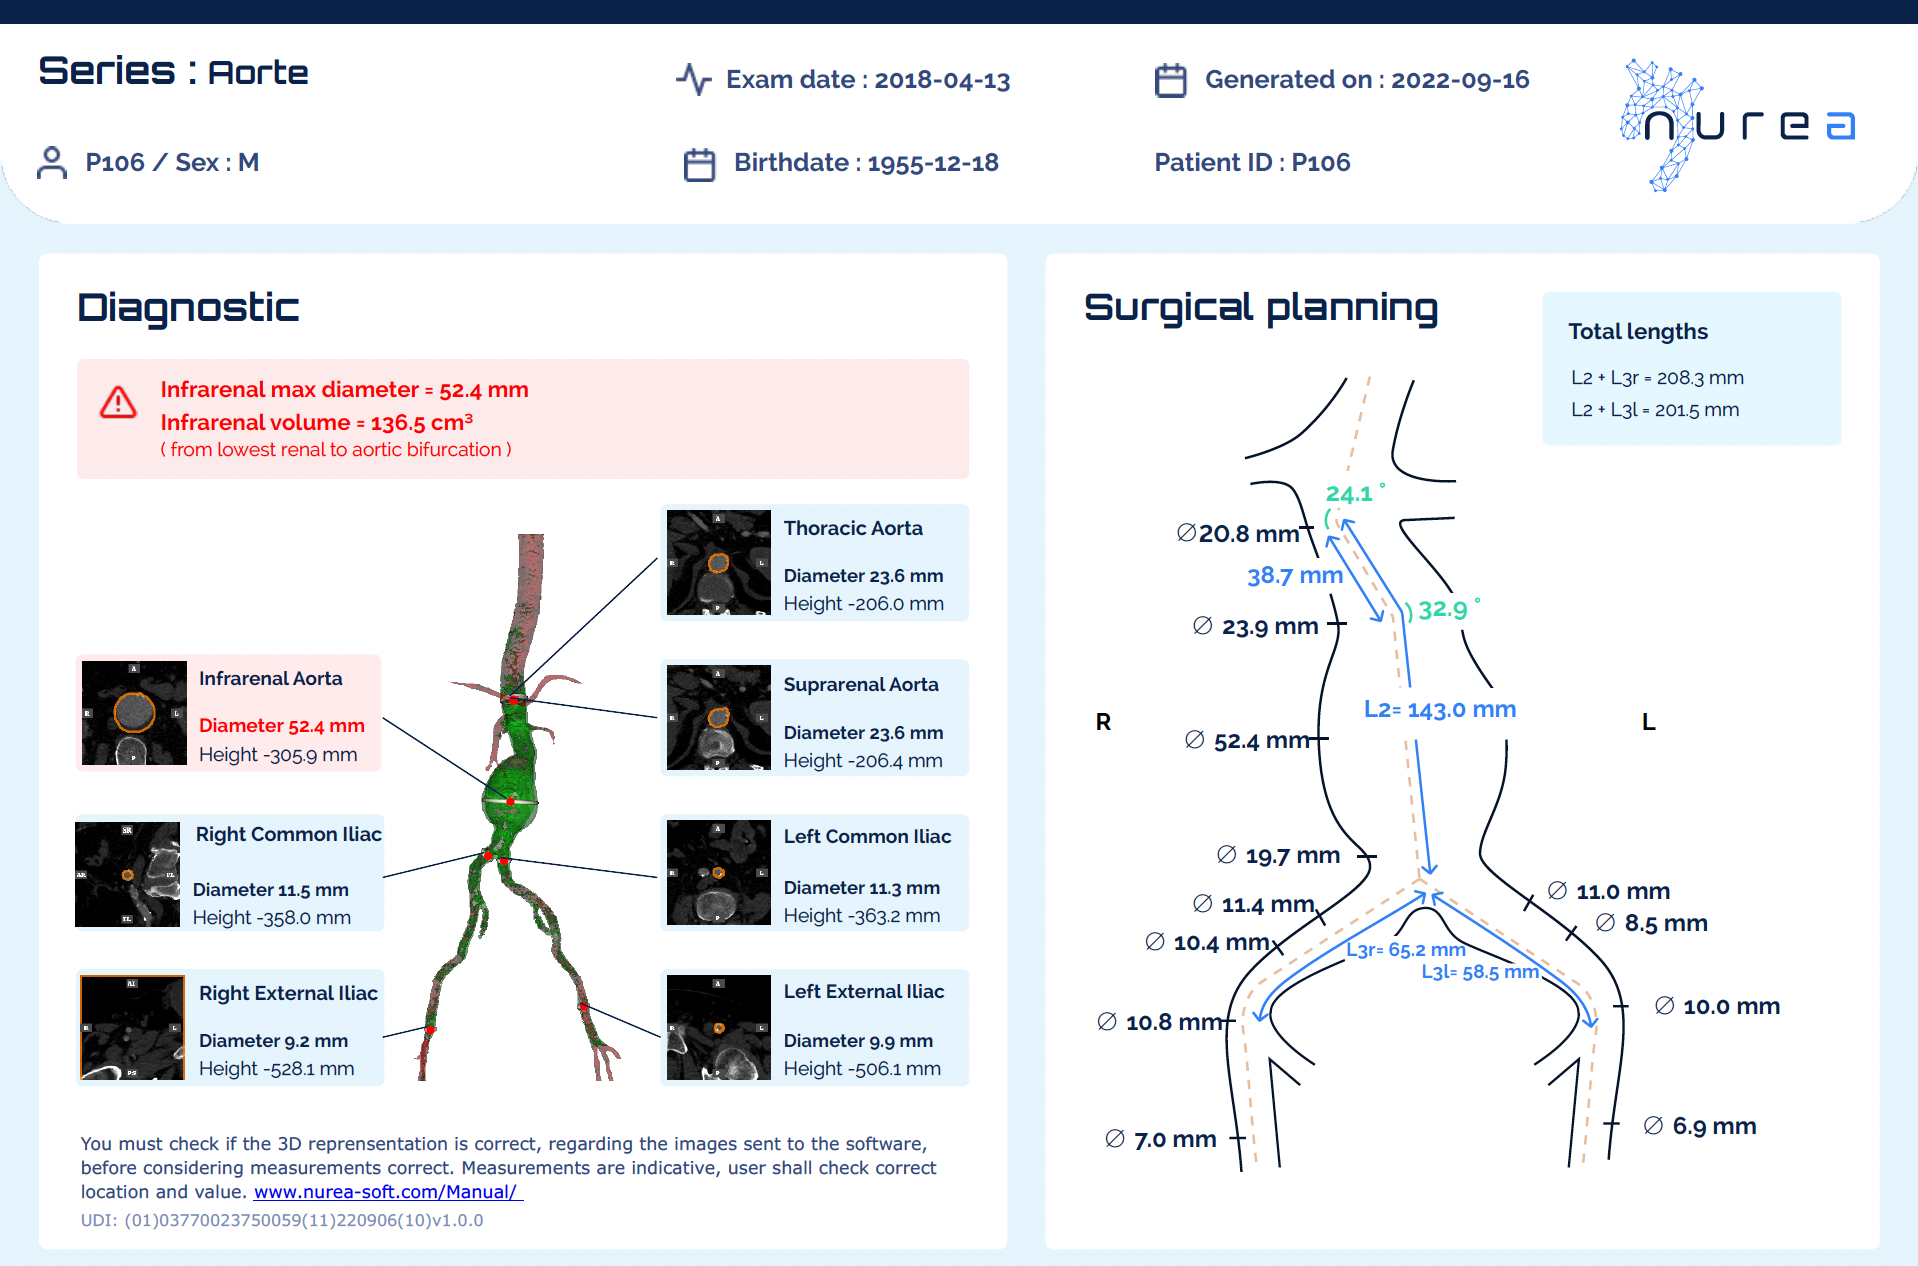
Task: Click the exam date pulse icon
Action: coord(693,79)
